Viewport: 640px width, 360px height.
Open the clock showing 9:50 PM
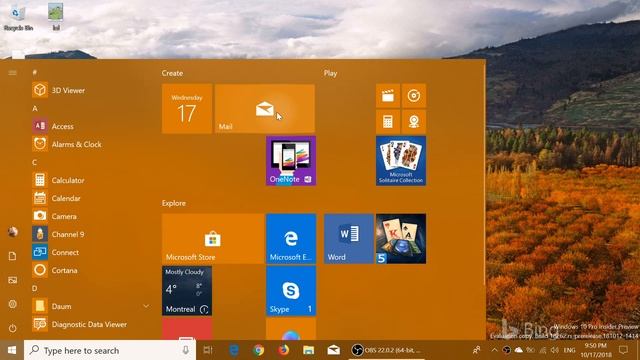point(596,350)
